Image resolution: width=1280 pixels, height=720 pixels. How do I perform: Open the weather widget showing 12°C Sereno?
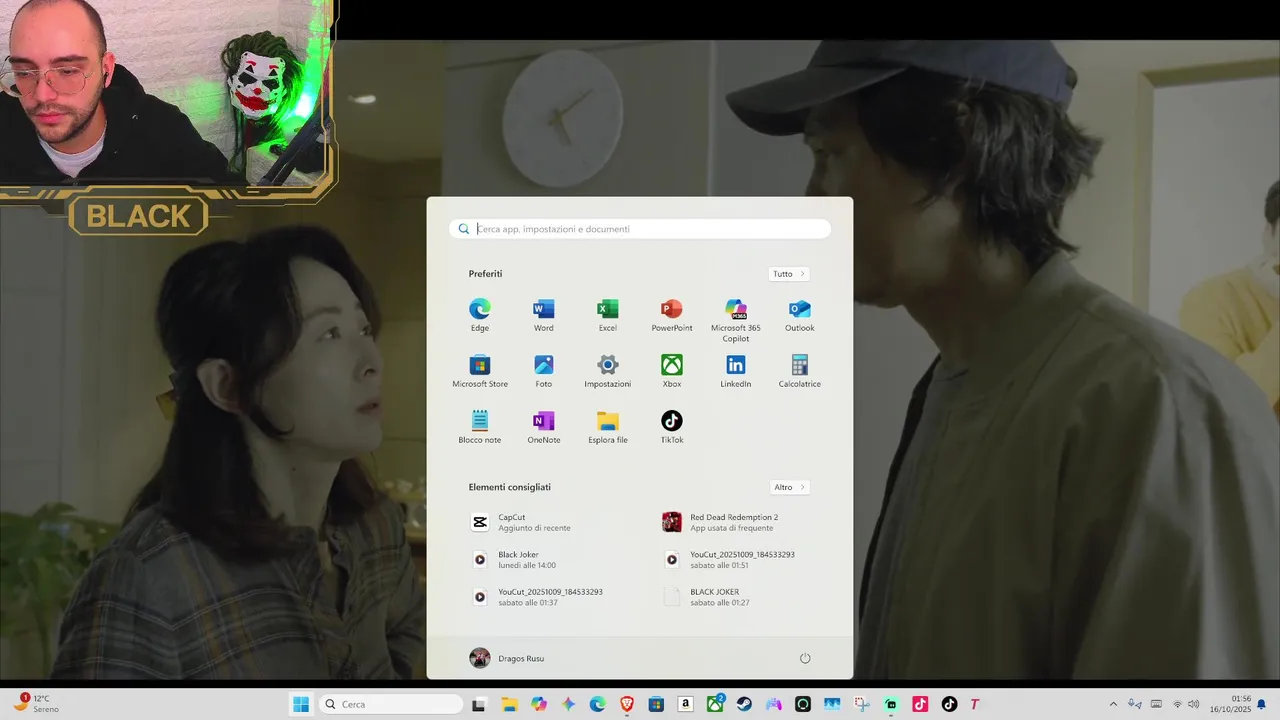[x=36, y=704]
